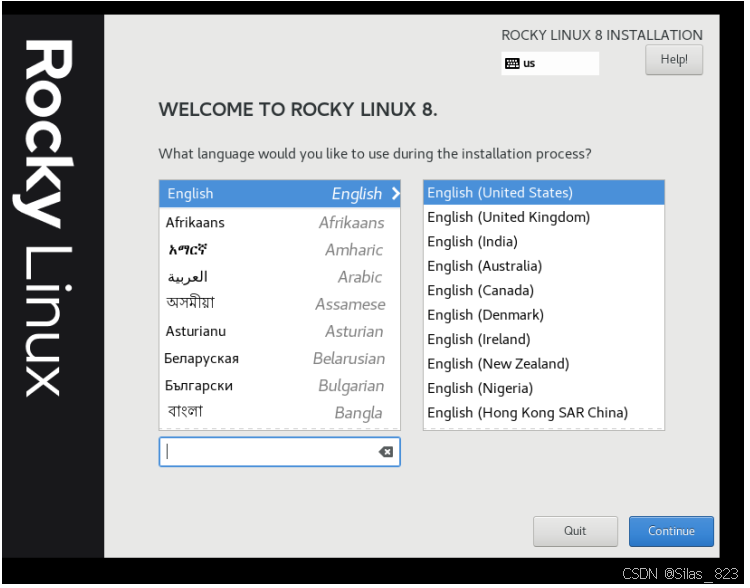Select English (Australia) locale
Image resolution: width=750 pixels, height=588 pixels.
click(x=546, y=267)
